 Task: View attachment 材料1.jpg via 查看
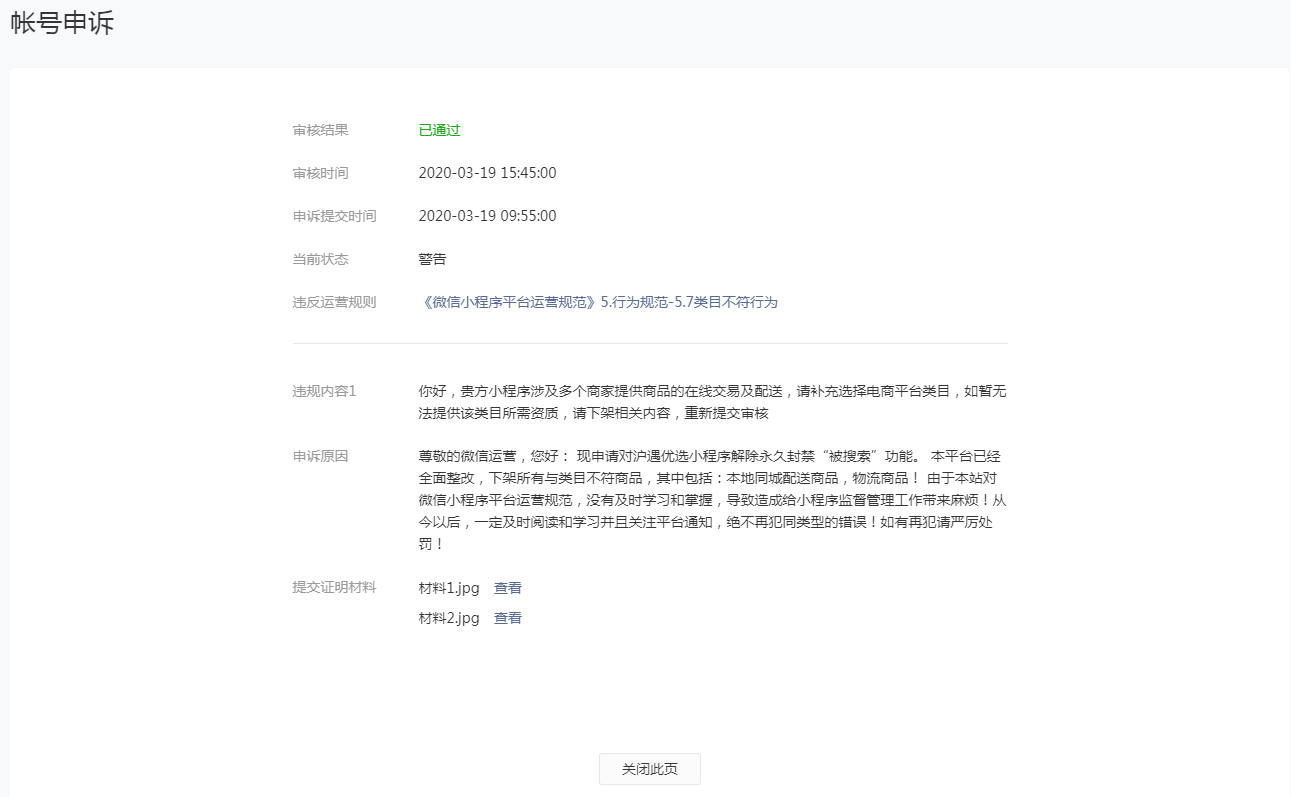click(x=508, y=588)
